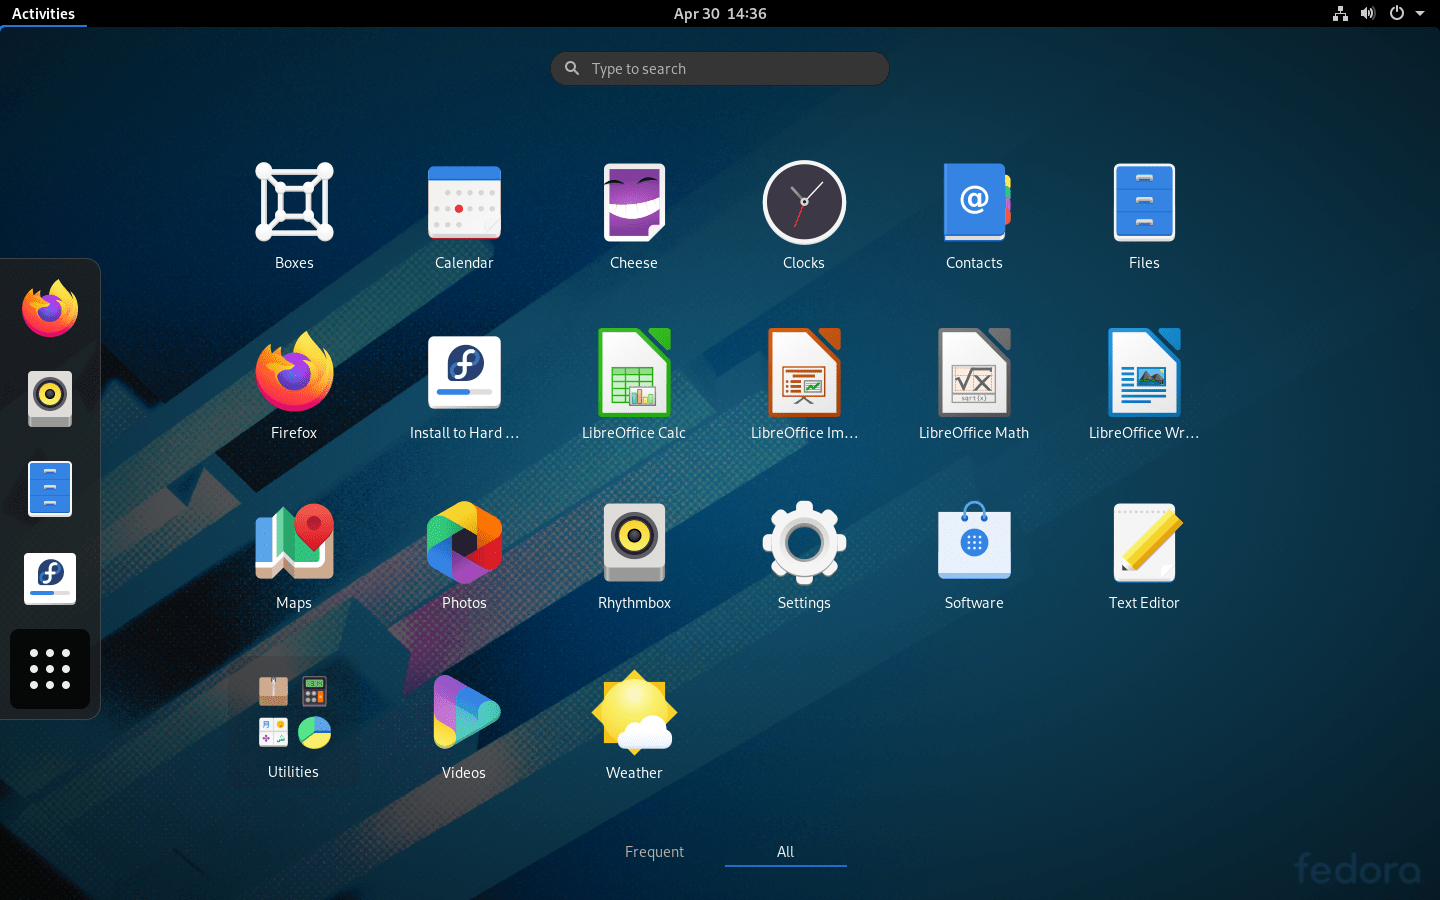1440x900 pixels.
Task: Launch the Videos player
Action: tap(464, 713)
